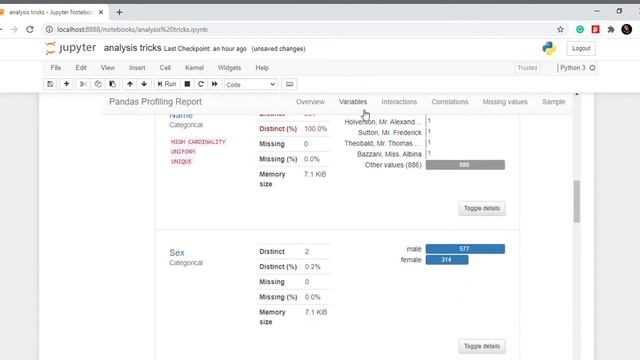Click the Trusted notebook indicator
Screen dimensions: 640x360
(527, 68)
